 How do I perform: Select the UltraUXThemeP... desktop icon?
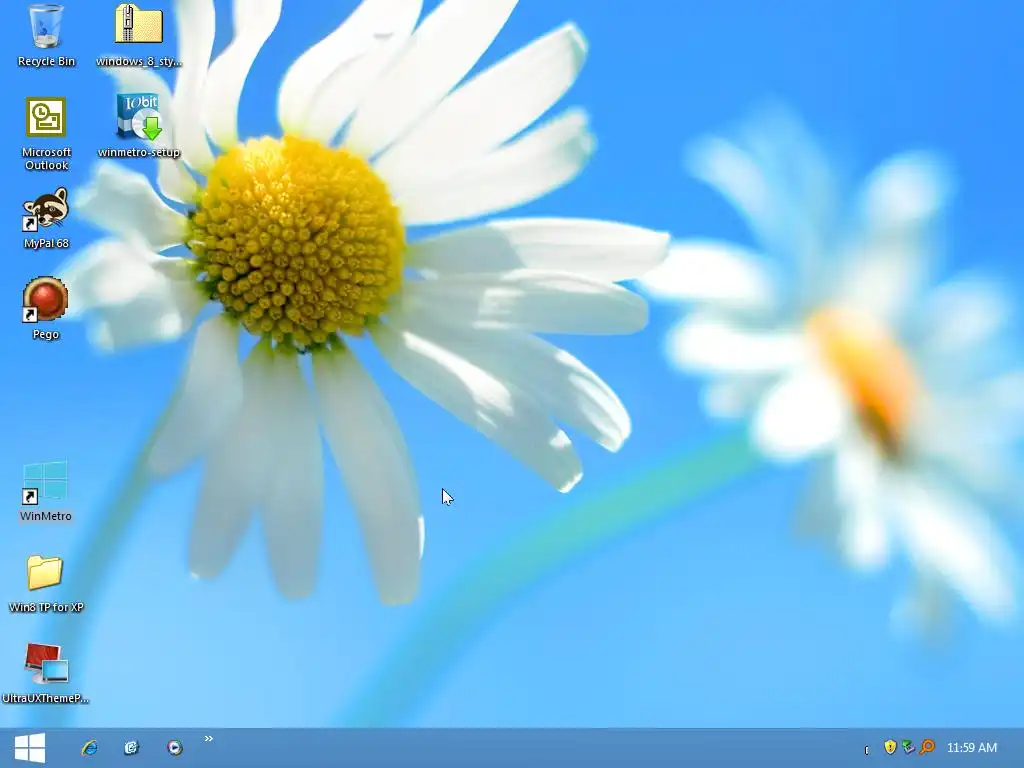(x=46, y=664)
